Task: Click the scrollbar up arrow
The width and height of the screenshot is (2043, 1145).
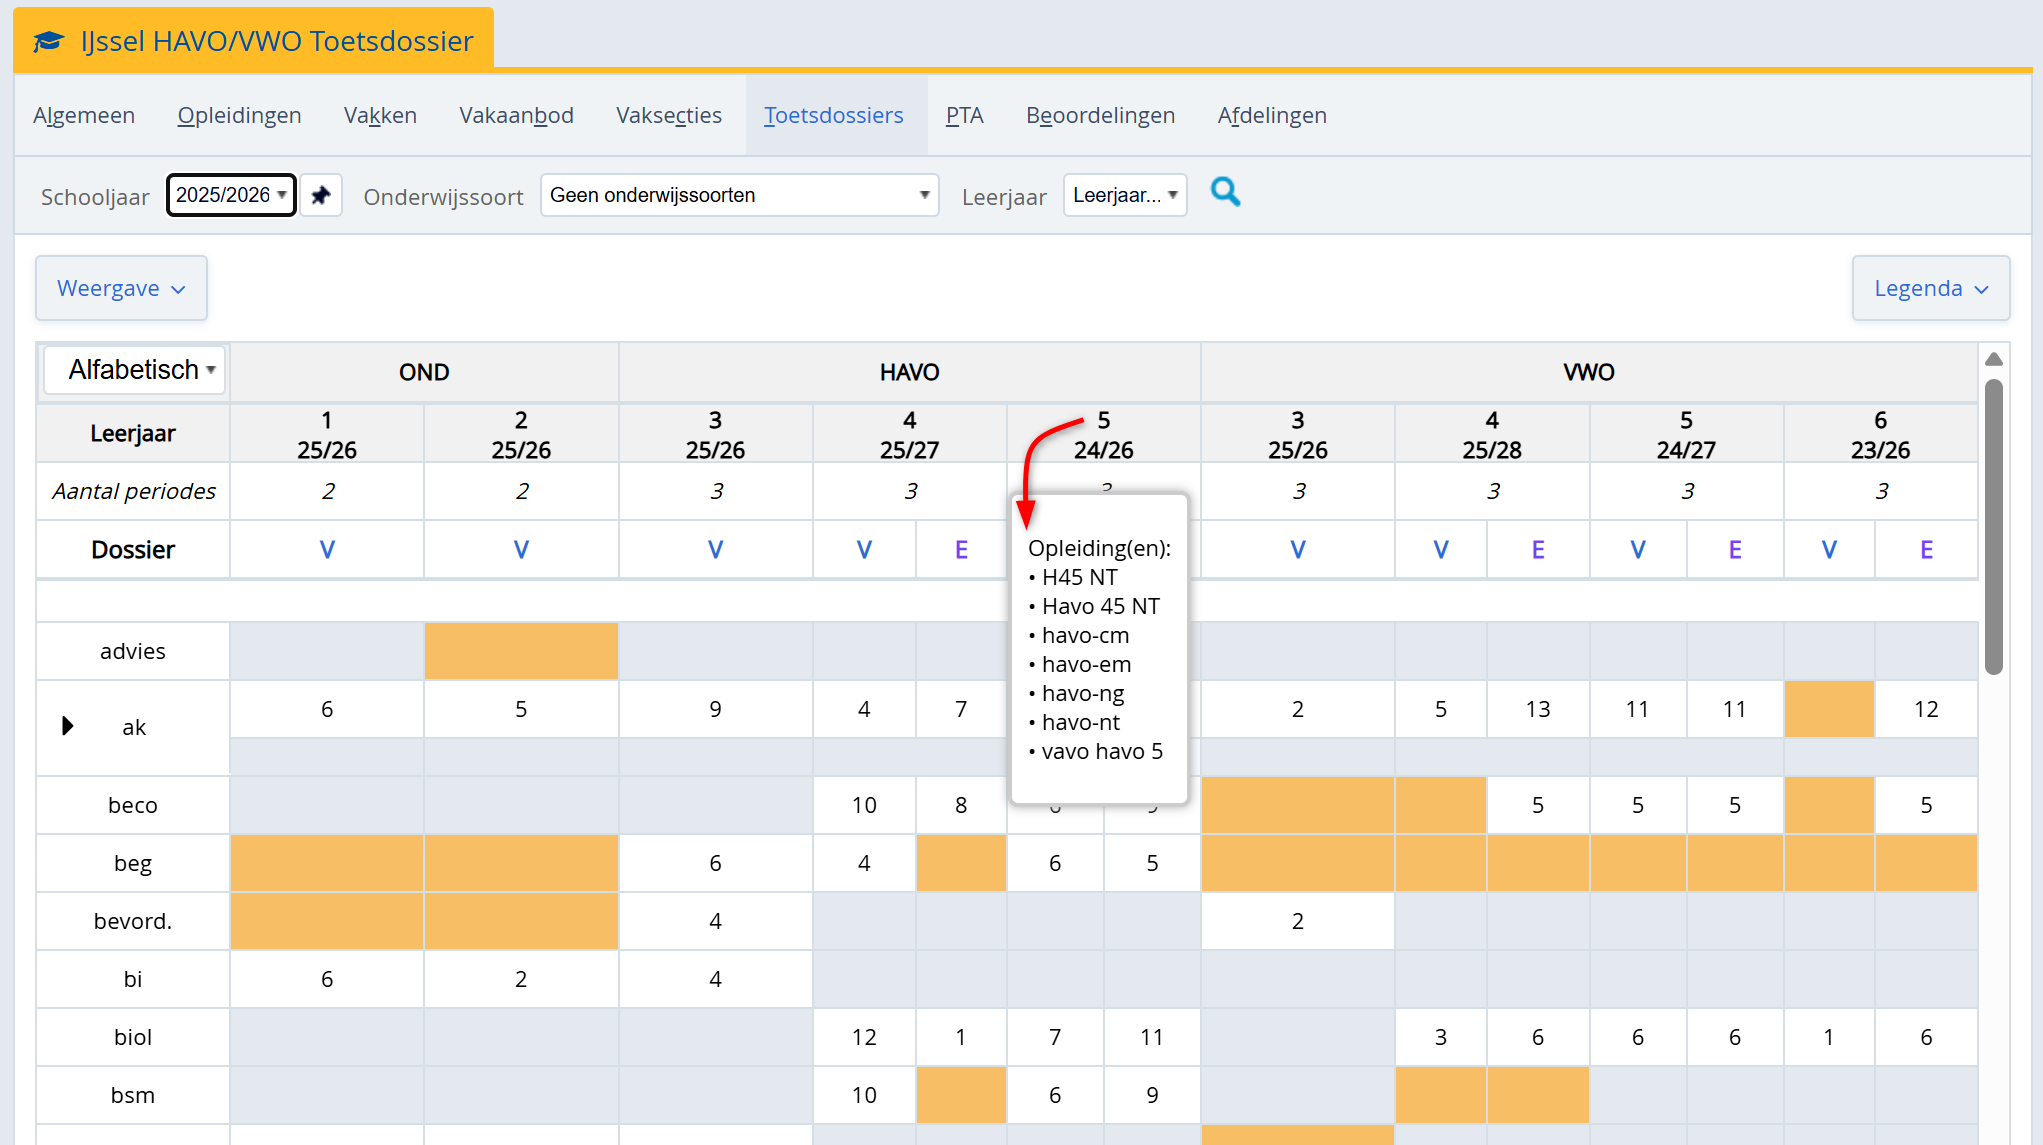Action: point(1993,359)
